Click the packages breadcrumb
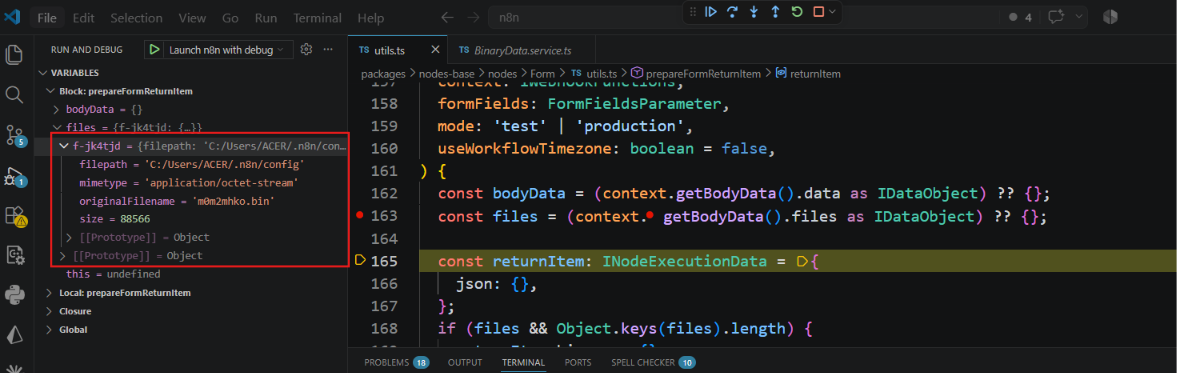The height and width of the screenshot is (373, 1177). pyautogui.click(x=384, y=74)
